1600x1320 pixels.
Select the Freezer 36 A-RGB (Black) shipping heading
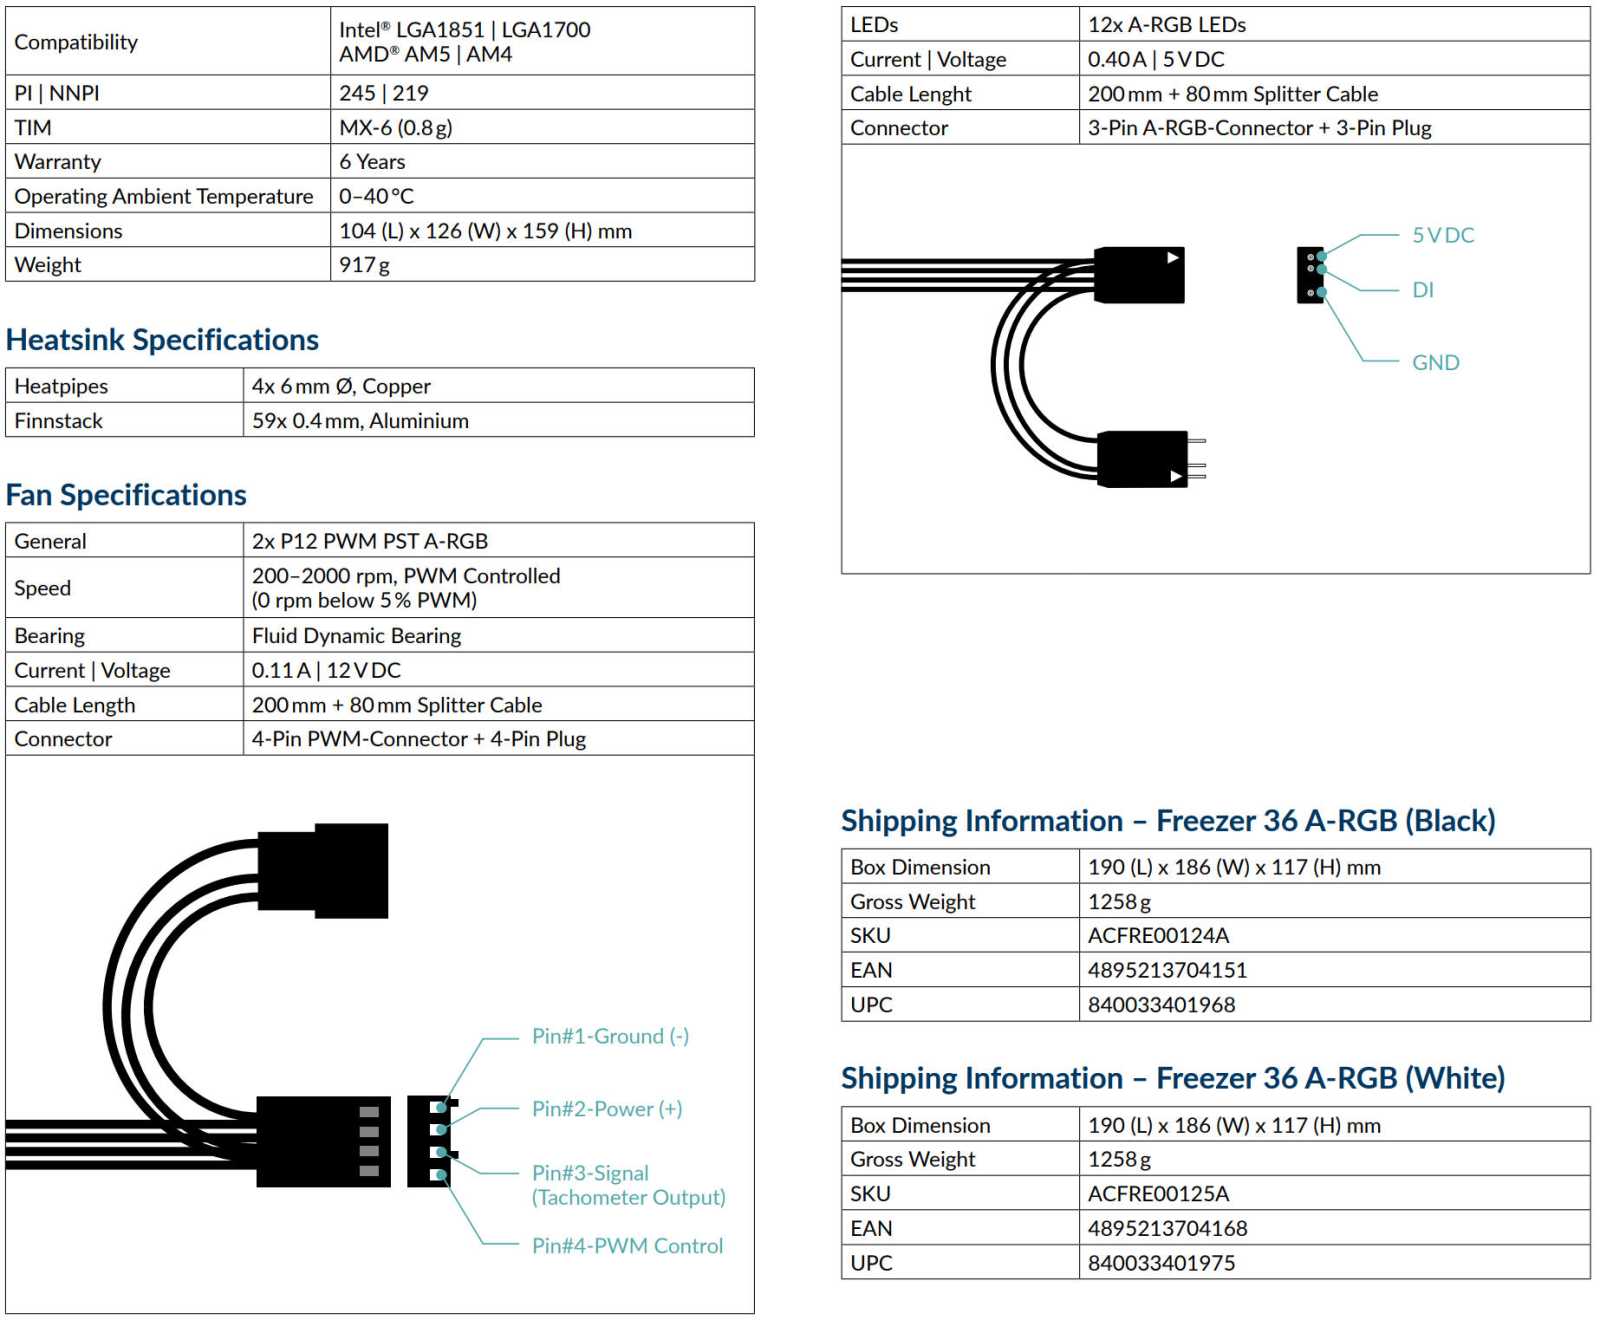[x=1168, y=821]
